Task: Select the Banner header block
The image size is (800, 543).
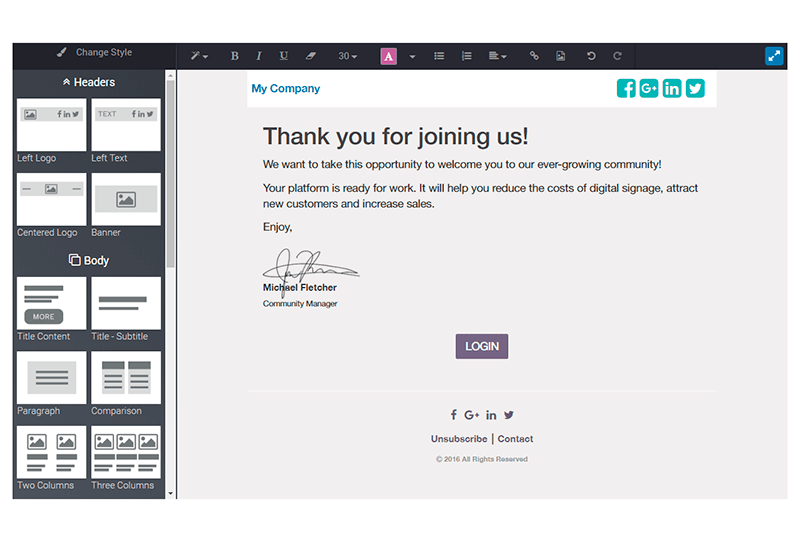Action: [126, 200]
